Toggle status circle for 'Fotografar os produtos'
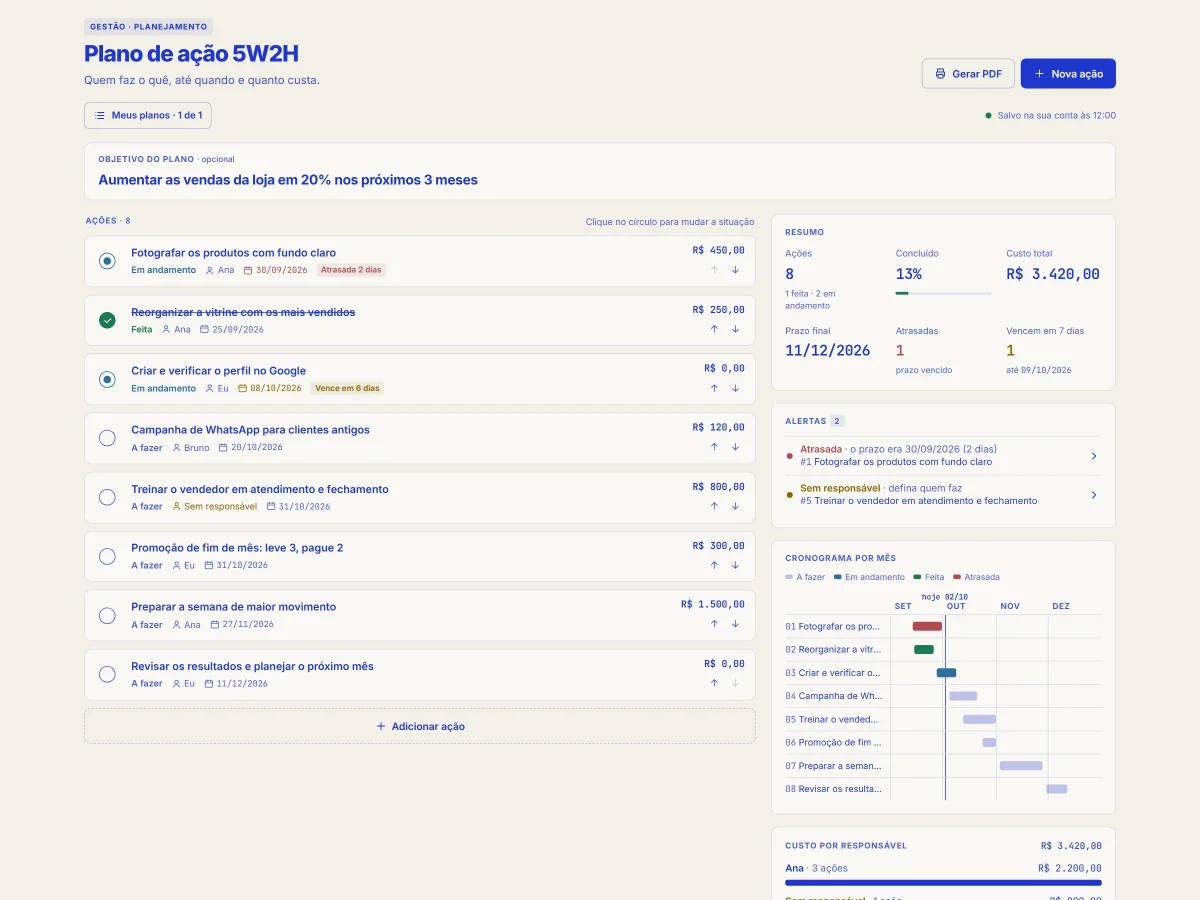 coord(107,261)
